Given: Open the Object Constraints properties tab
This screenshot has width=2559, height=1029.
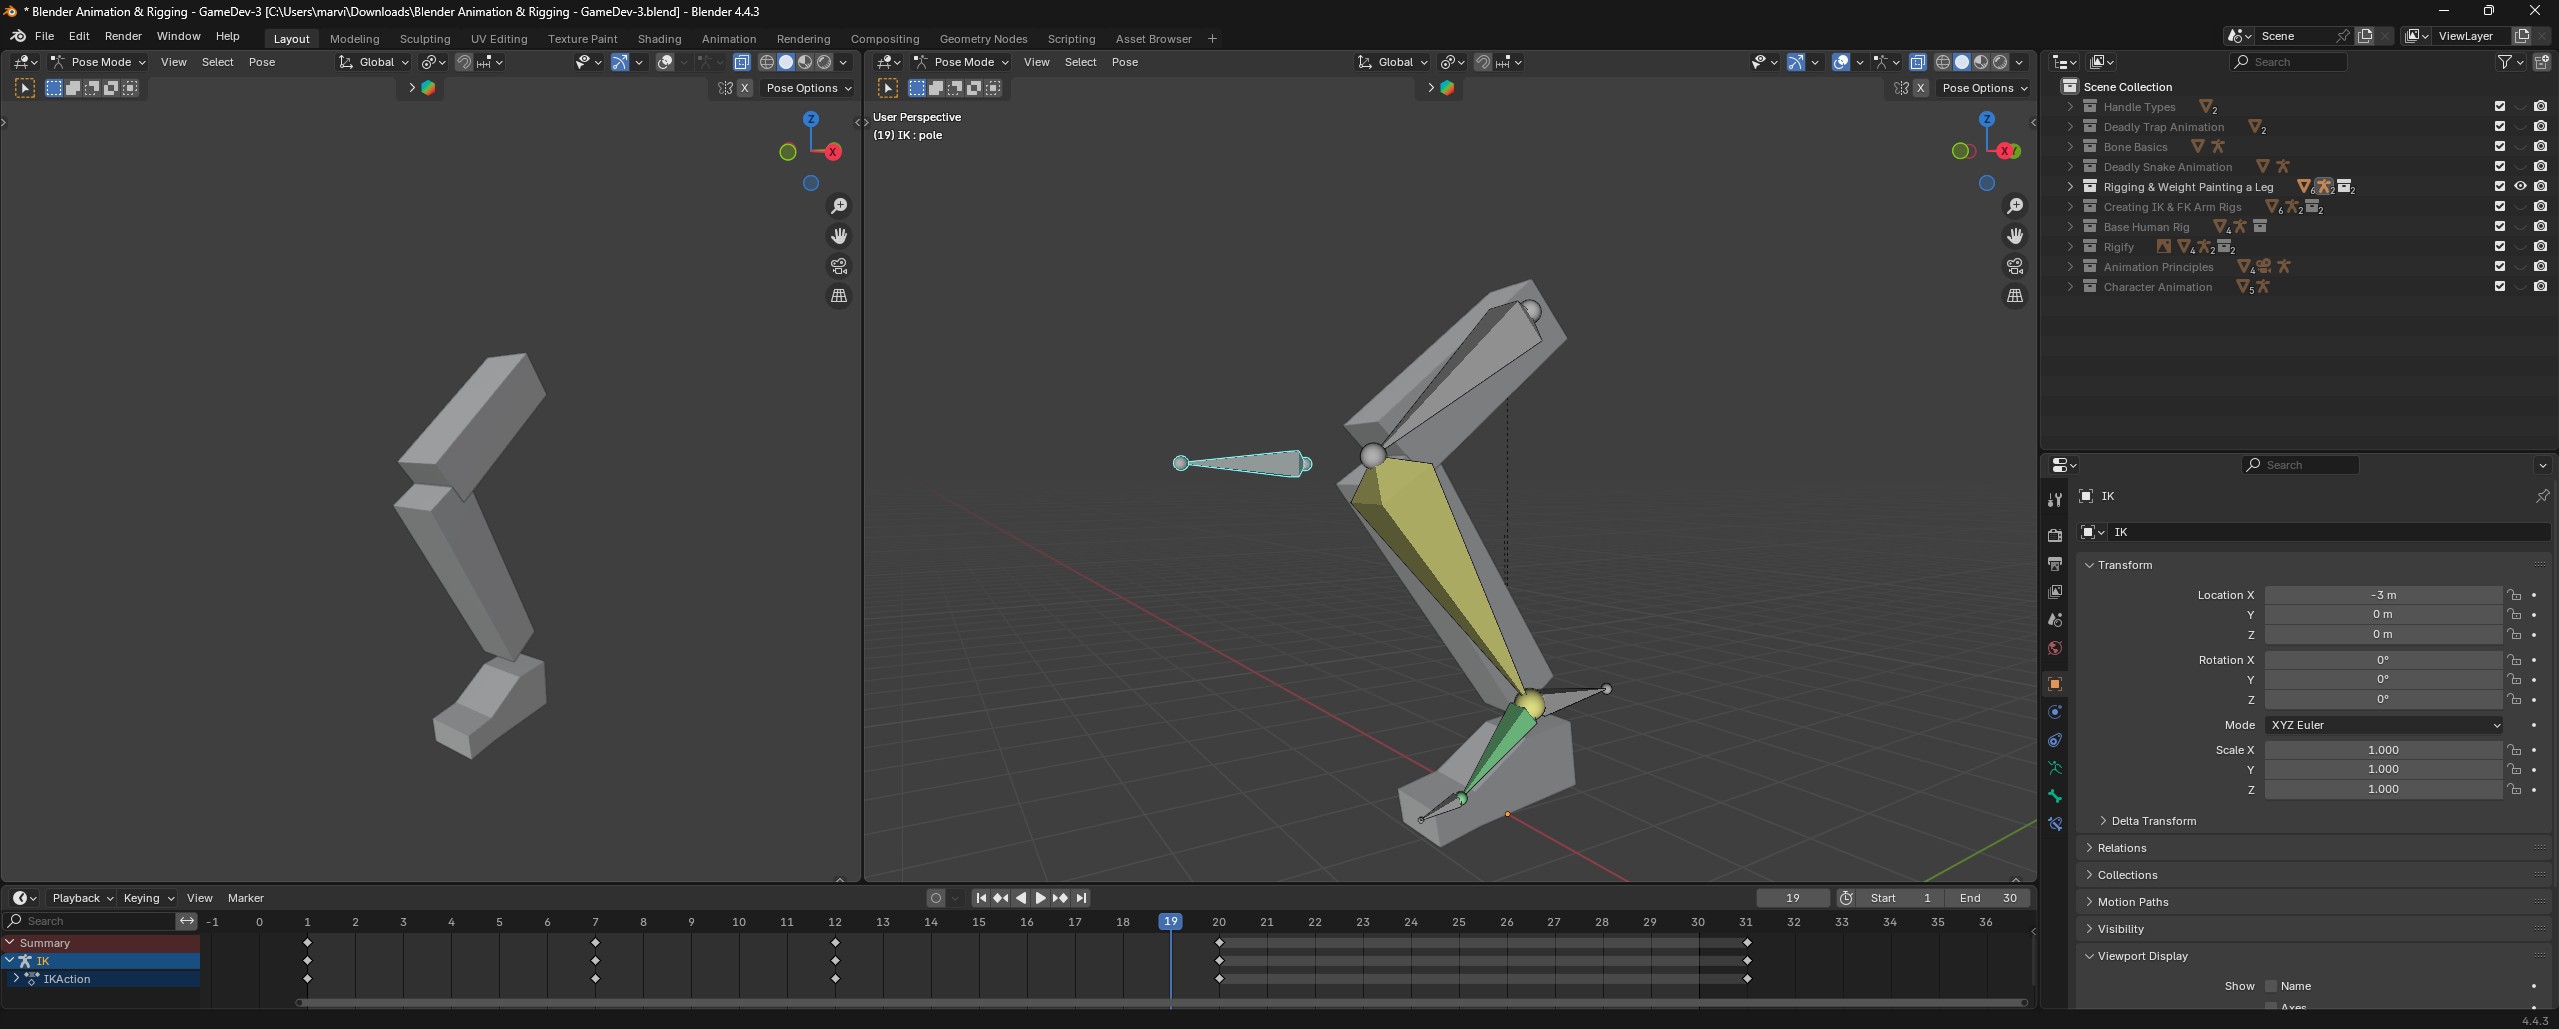Looking at the screenshot, I should pyautogui.click(x=2054, y=740).
